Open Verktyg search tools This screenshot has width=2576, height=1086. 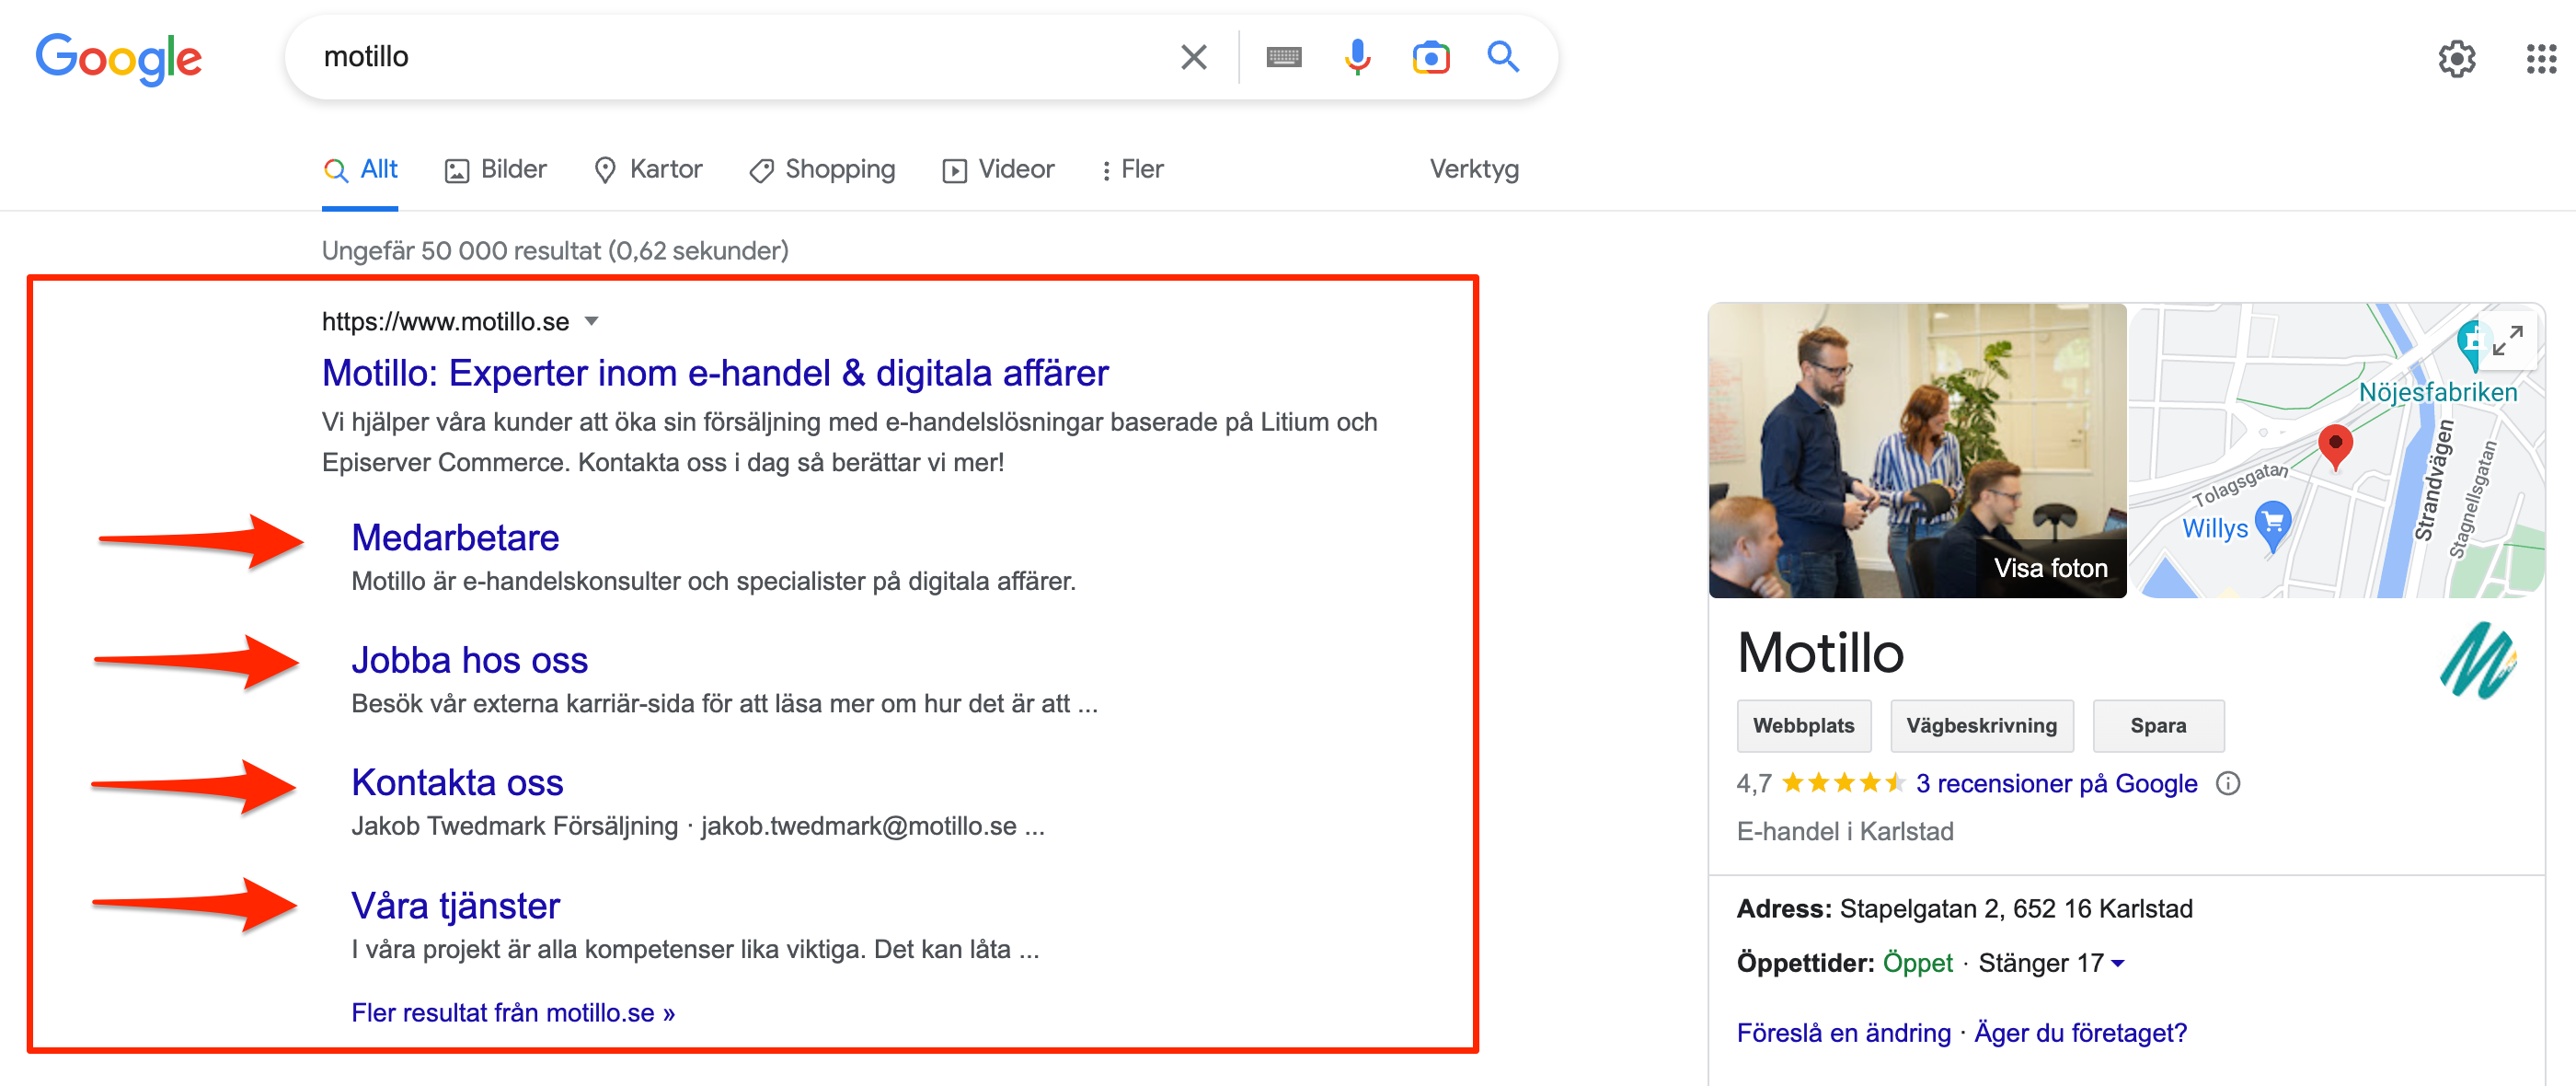1473,169
